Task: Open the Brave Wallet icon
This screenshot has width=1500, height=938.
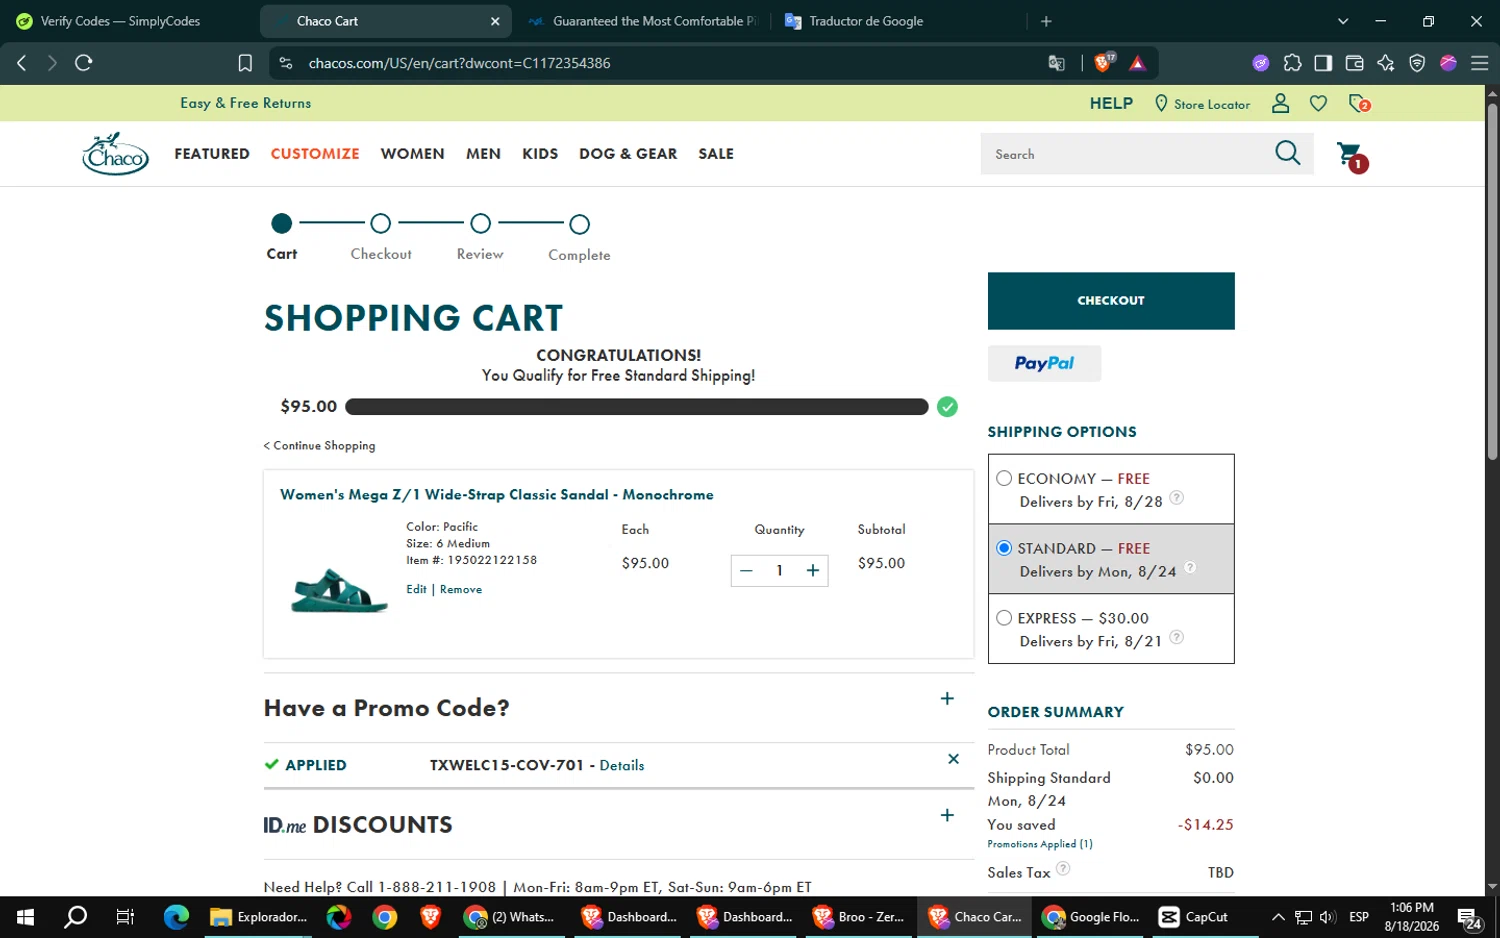Action: (x=1355, y=63)
